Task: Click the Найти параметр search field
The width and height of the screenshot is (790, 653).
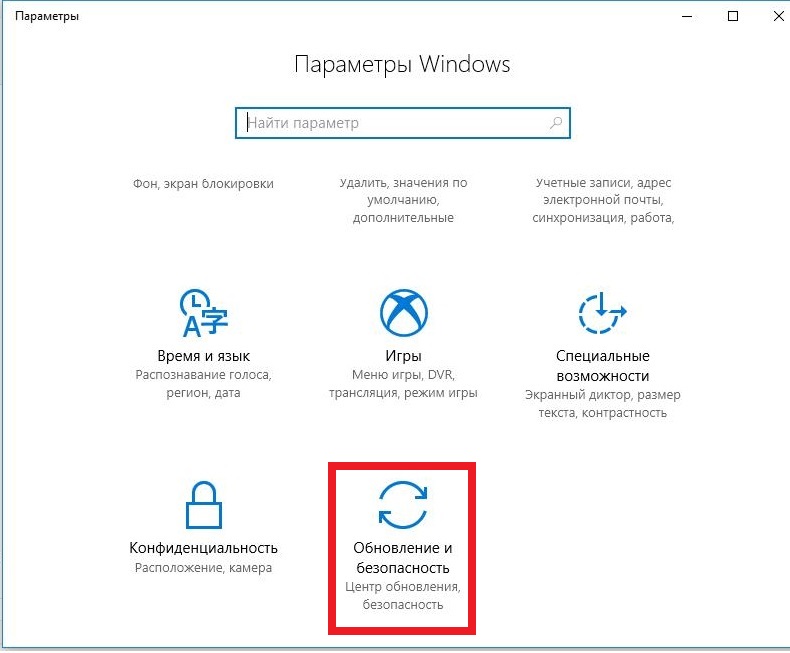Action: (403, 122)
